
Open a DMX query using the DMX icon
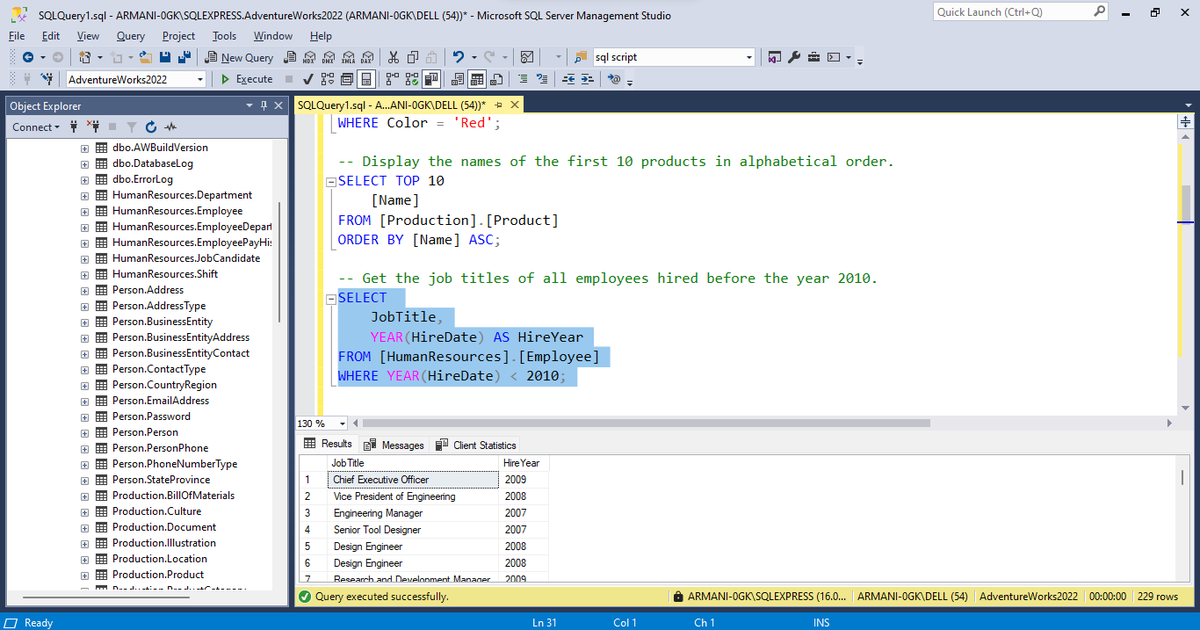[329, 58]
